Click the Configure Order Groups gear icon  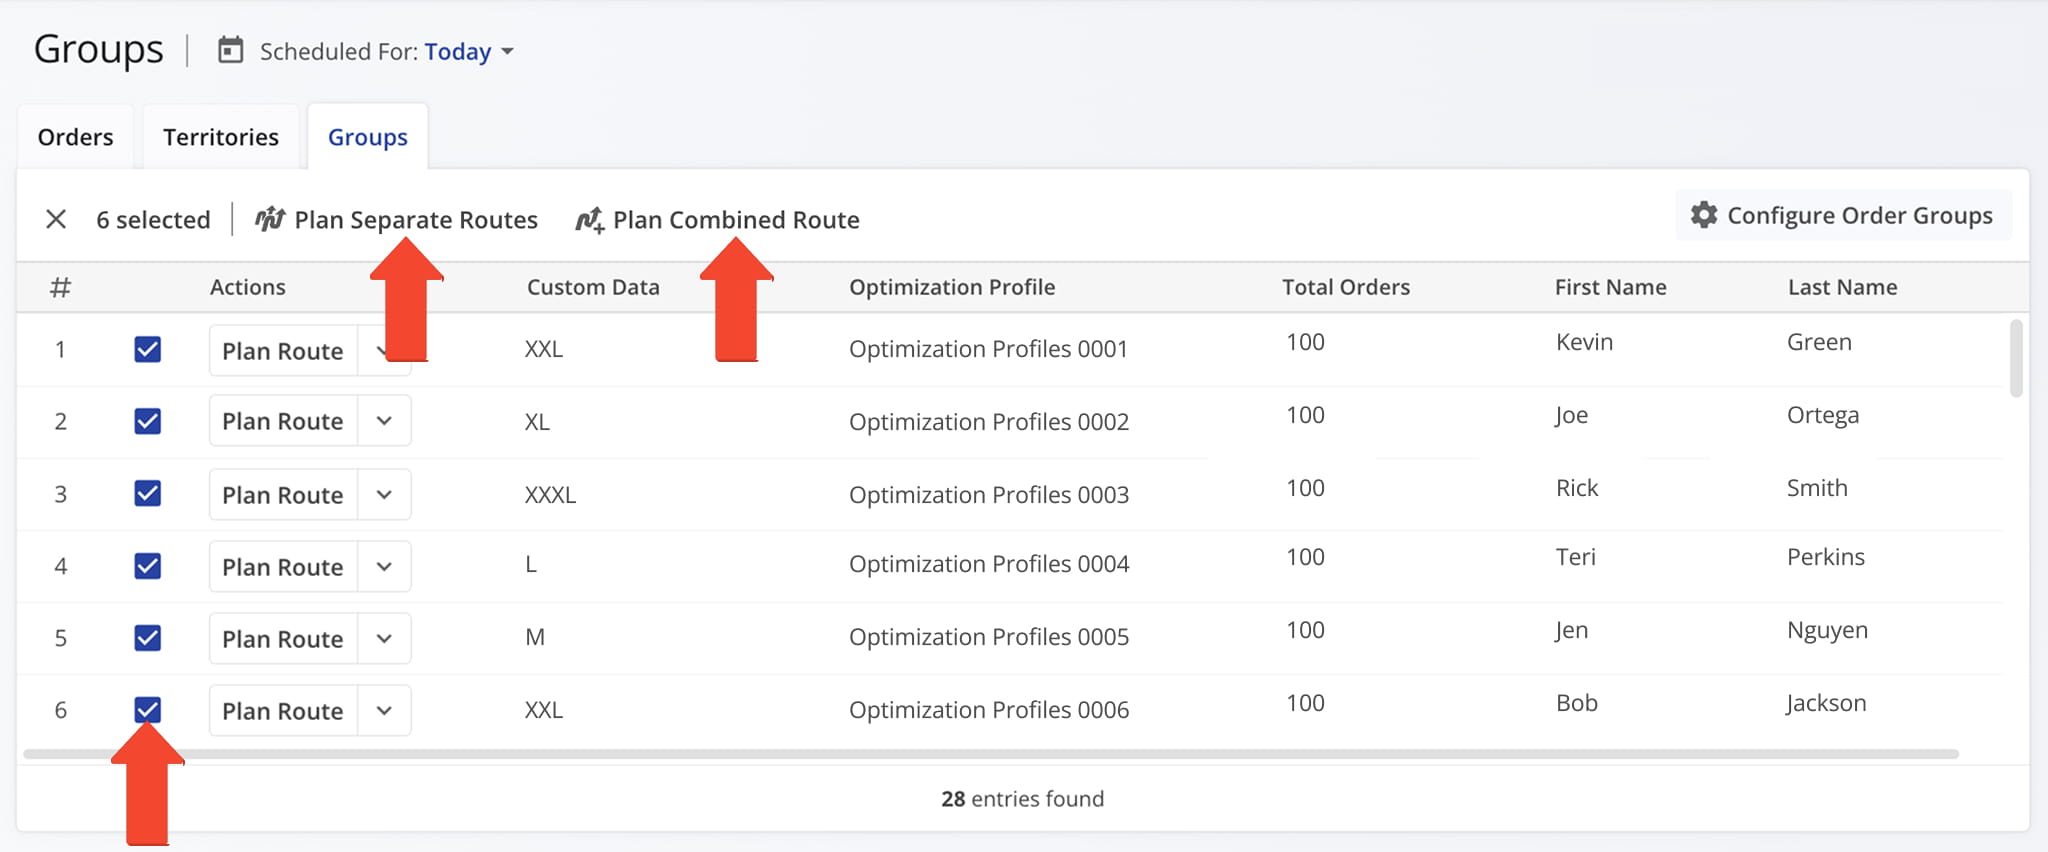point(1704,215)
